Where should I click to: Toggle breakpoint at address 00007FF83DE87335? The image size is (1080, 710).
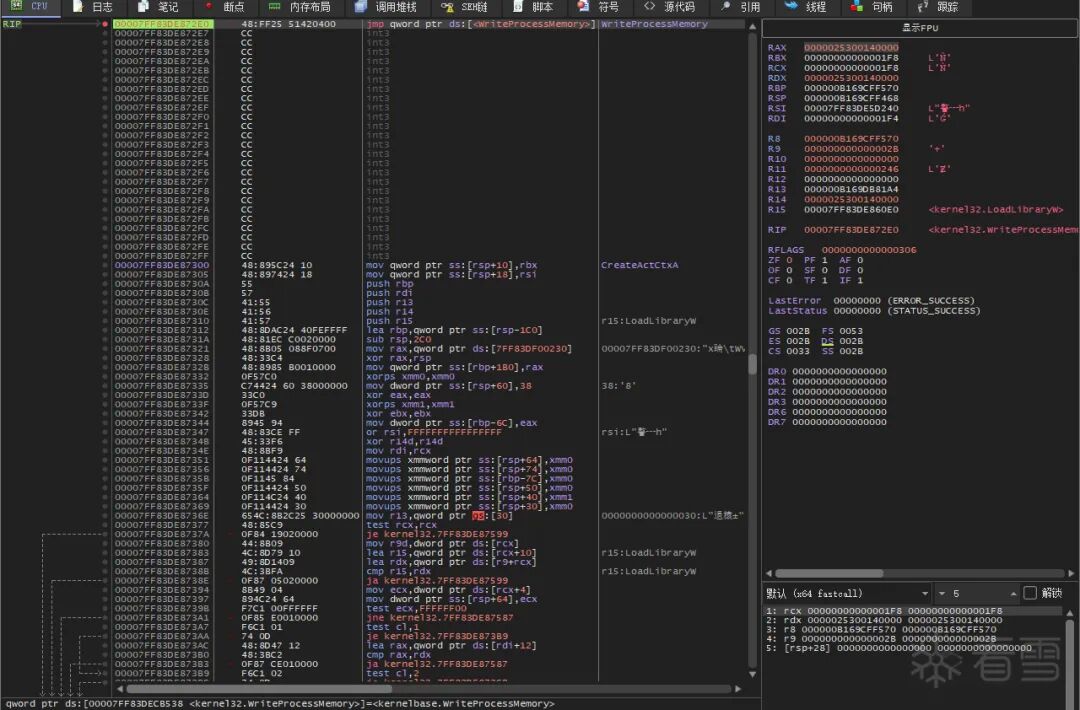(105, 386)
